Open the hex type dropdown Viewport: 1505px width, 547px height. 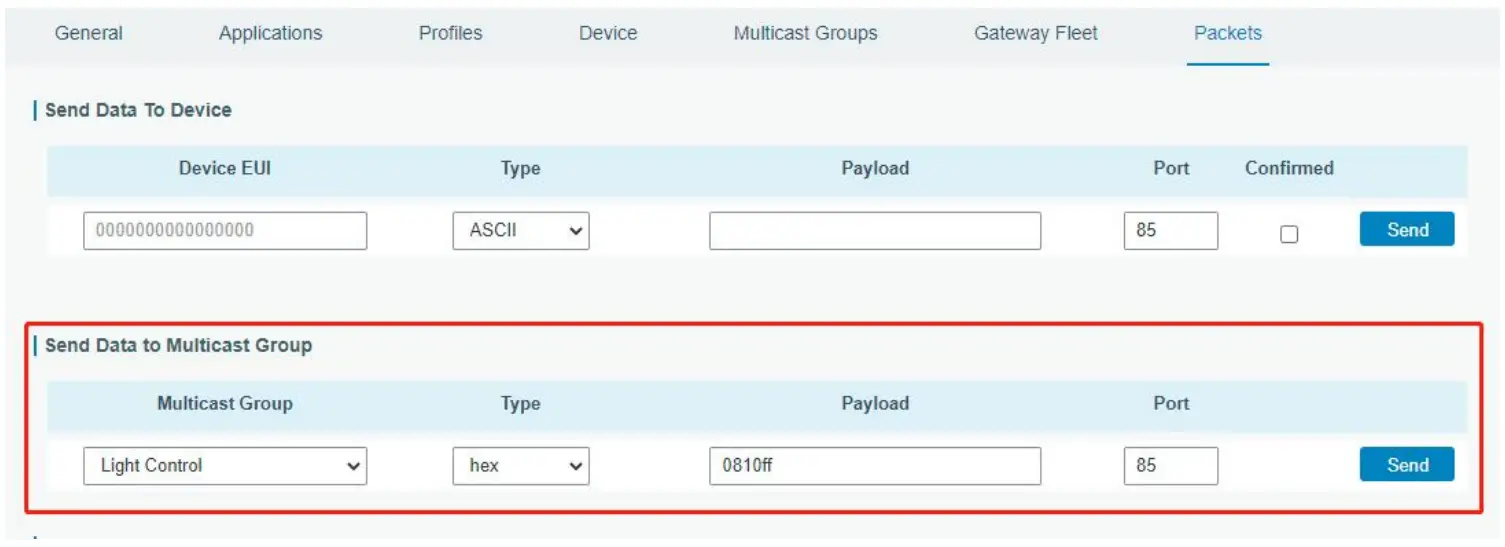click(521, 465)
